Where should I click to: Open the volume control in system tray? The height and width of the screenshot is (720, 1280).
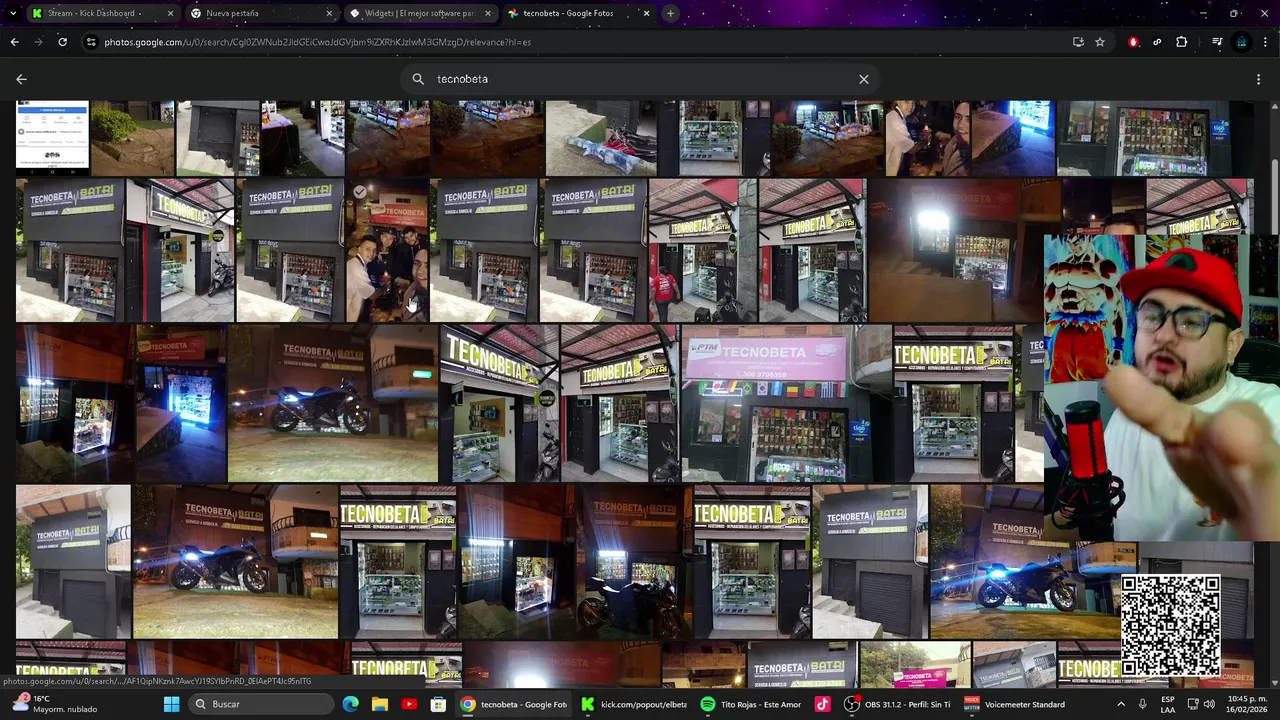click(1208, 704)
